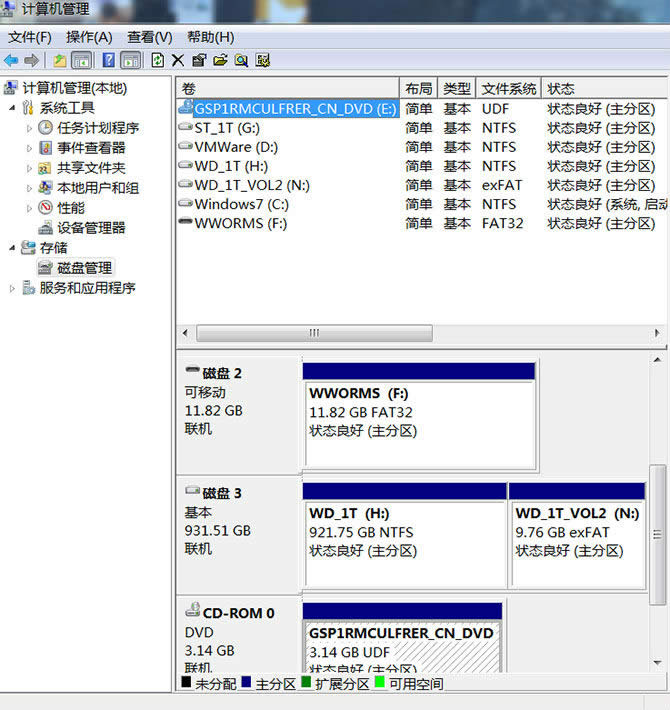Click the Back arrow in the toolbar
The width and height of the screenshot is (670, 710).
(11, 60)
